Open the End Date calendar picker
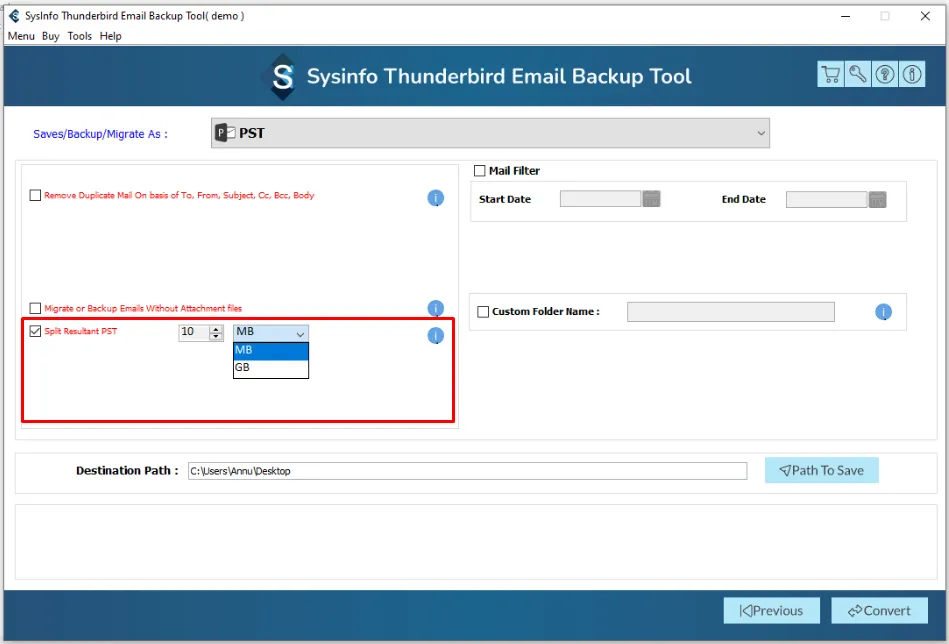949x644 pixels. click(878, 199)
